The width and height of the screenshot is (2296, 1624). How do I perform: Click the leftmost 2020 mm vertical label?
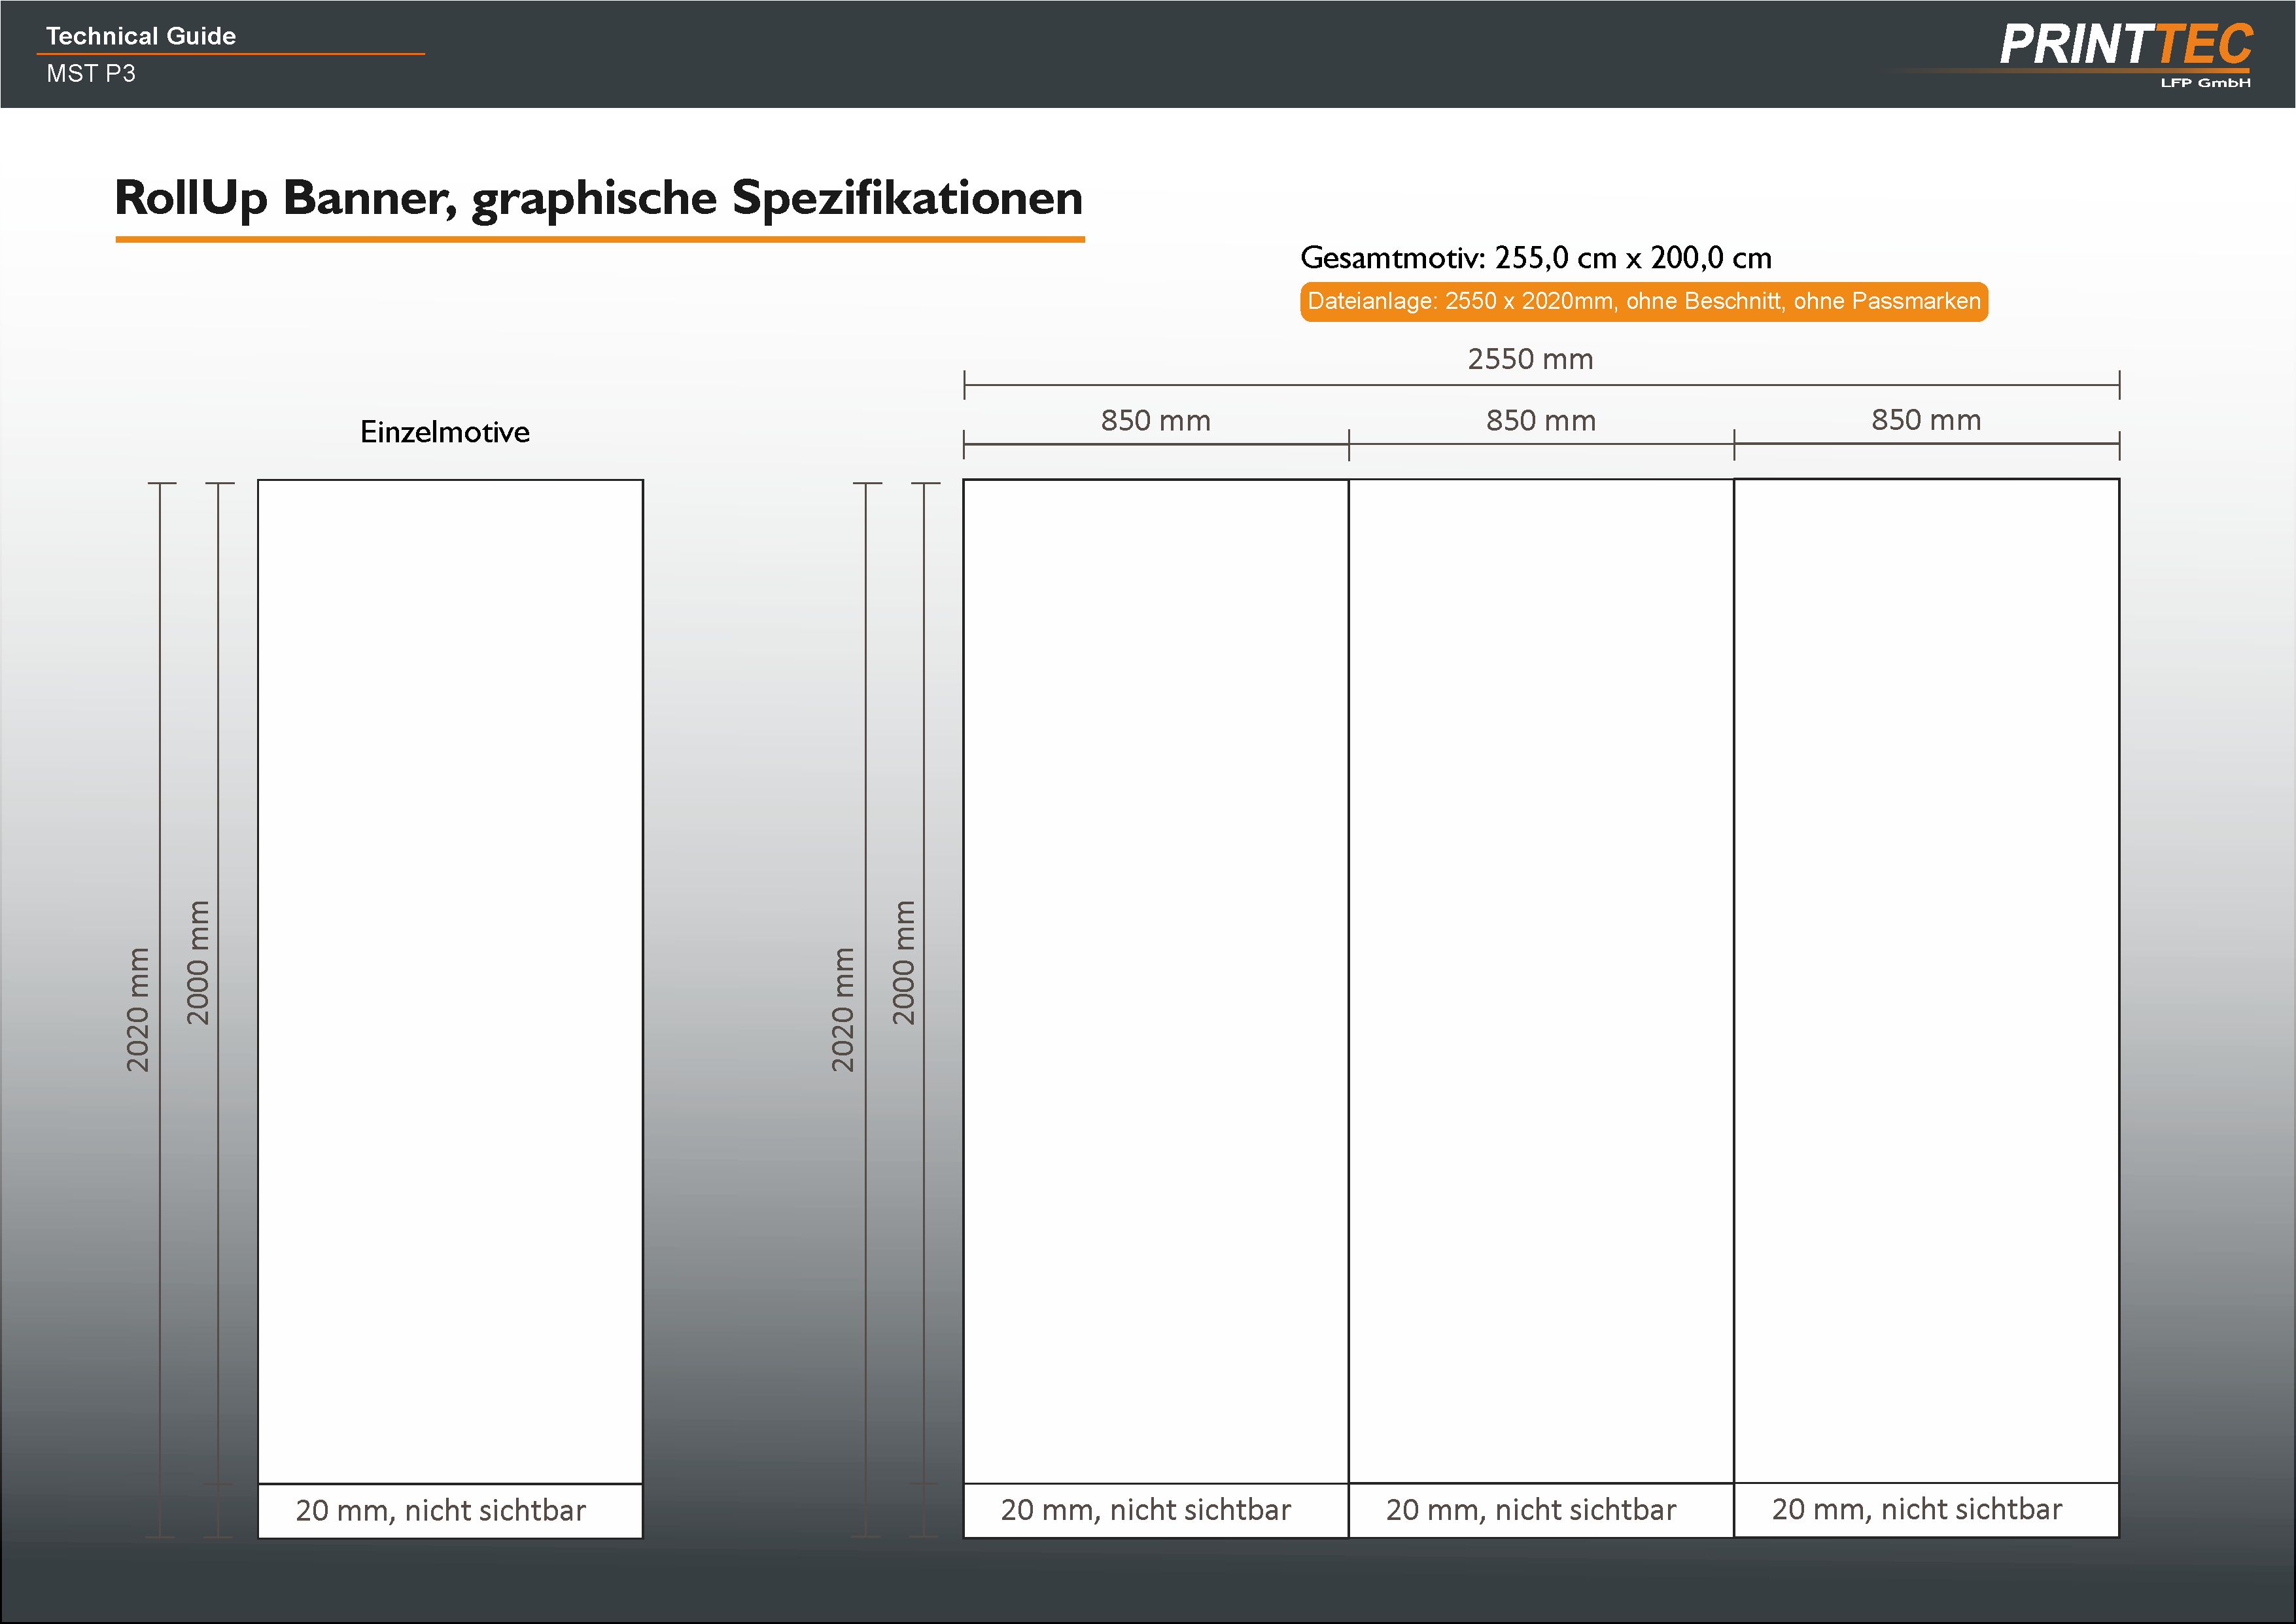click(138, 1010)
